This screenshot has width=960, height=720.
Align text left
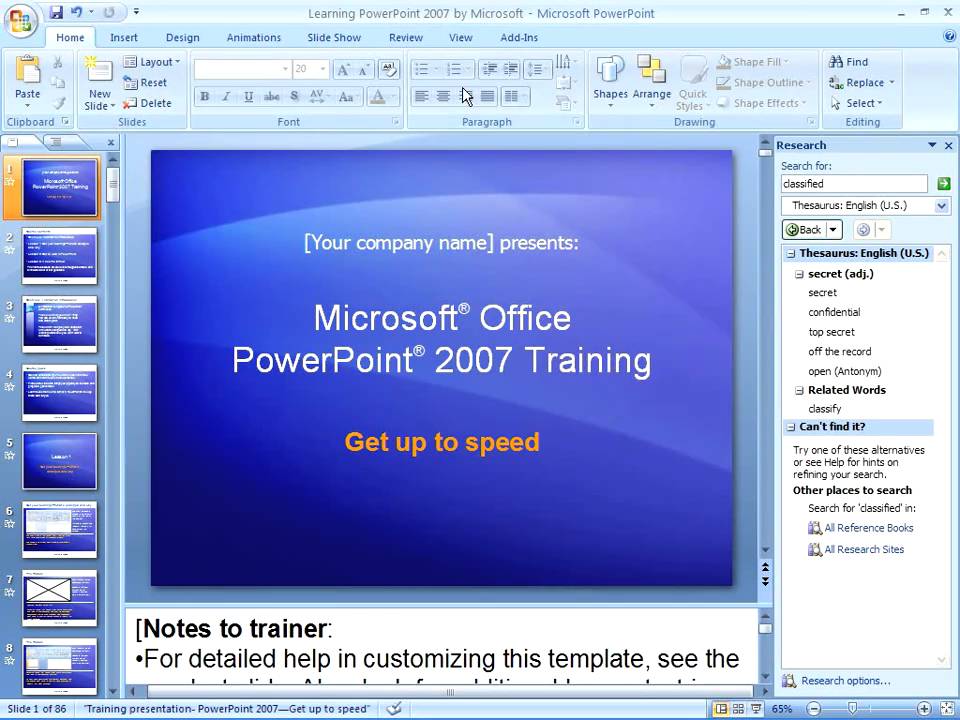[x=421, y=96]
